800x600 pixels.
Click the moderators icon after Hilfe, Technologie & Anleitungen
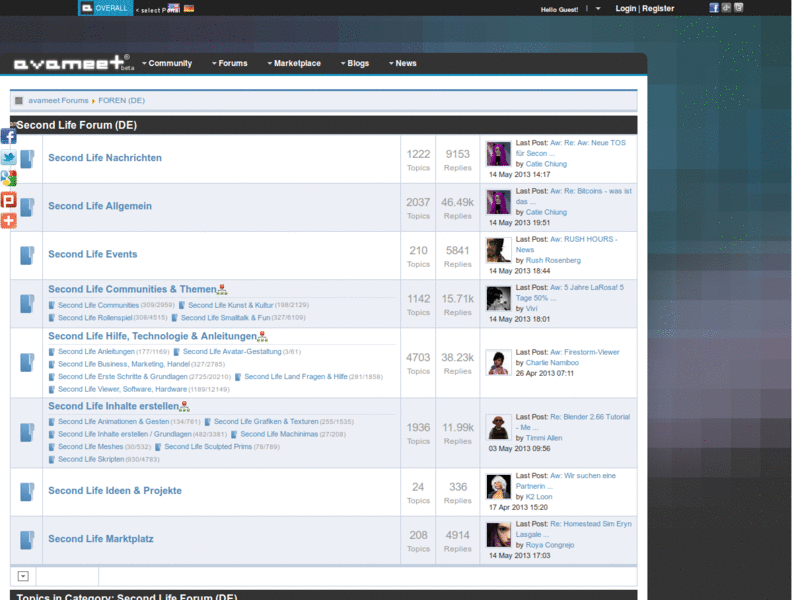point(262,337)
